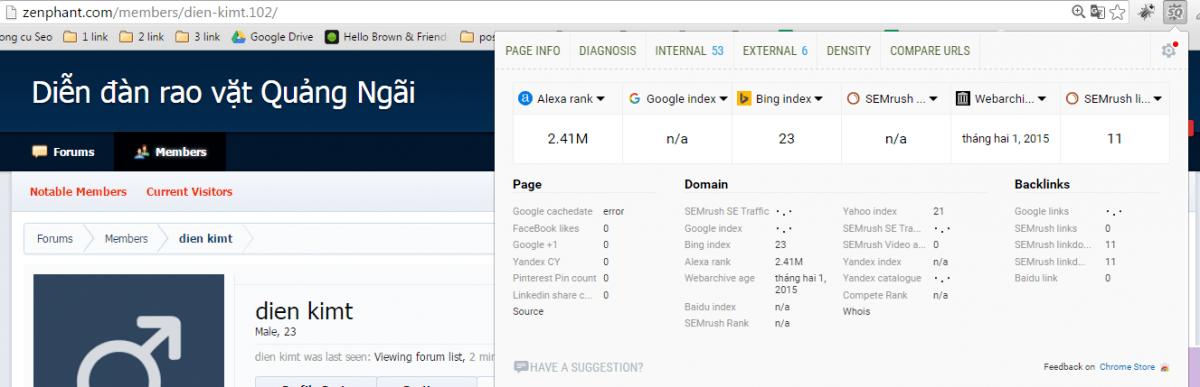The height and width of the screenshot is (387, 1200).
Task: Select 'dien kimt' breadcrumb item
Action: tap(205, 239)
